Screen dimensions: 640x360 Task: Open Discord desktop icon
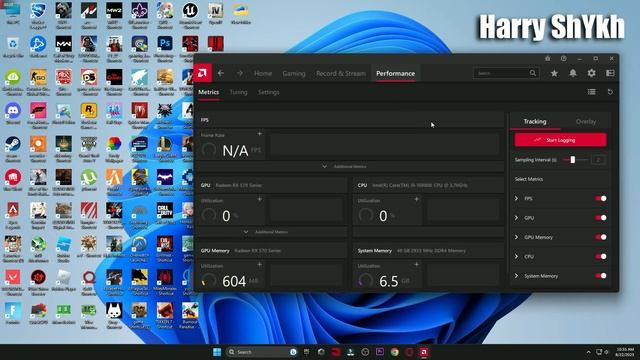pyautogui.click(x=13, y=113)
